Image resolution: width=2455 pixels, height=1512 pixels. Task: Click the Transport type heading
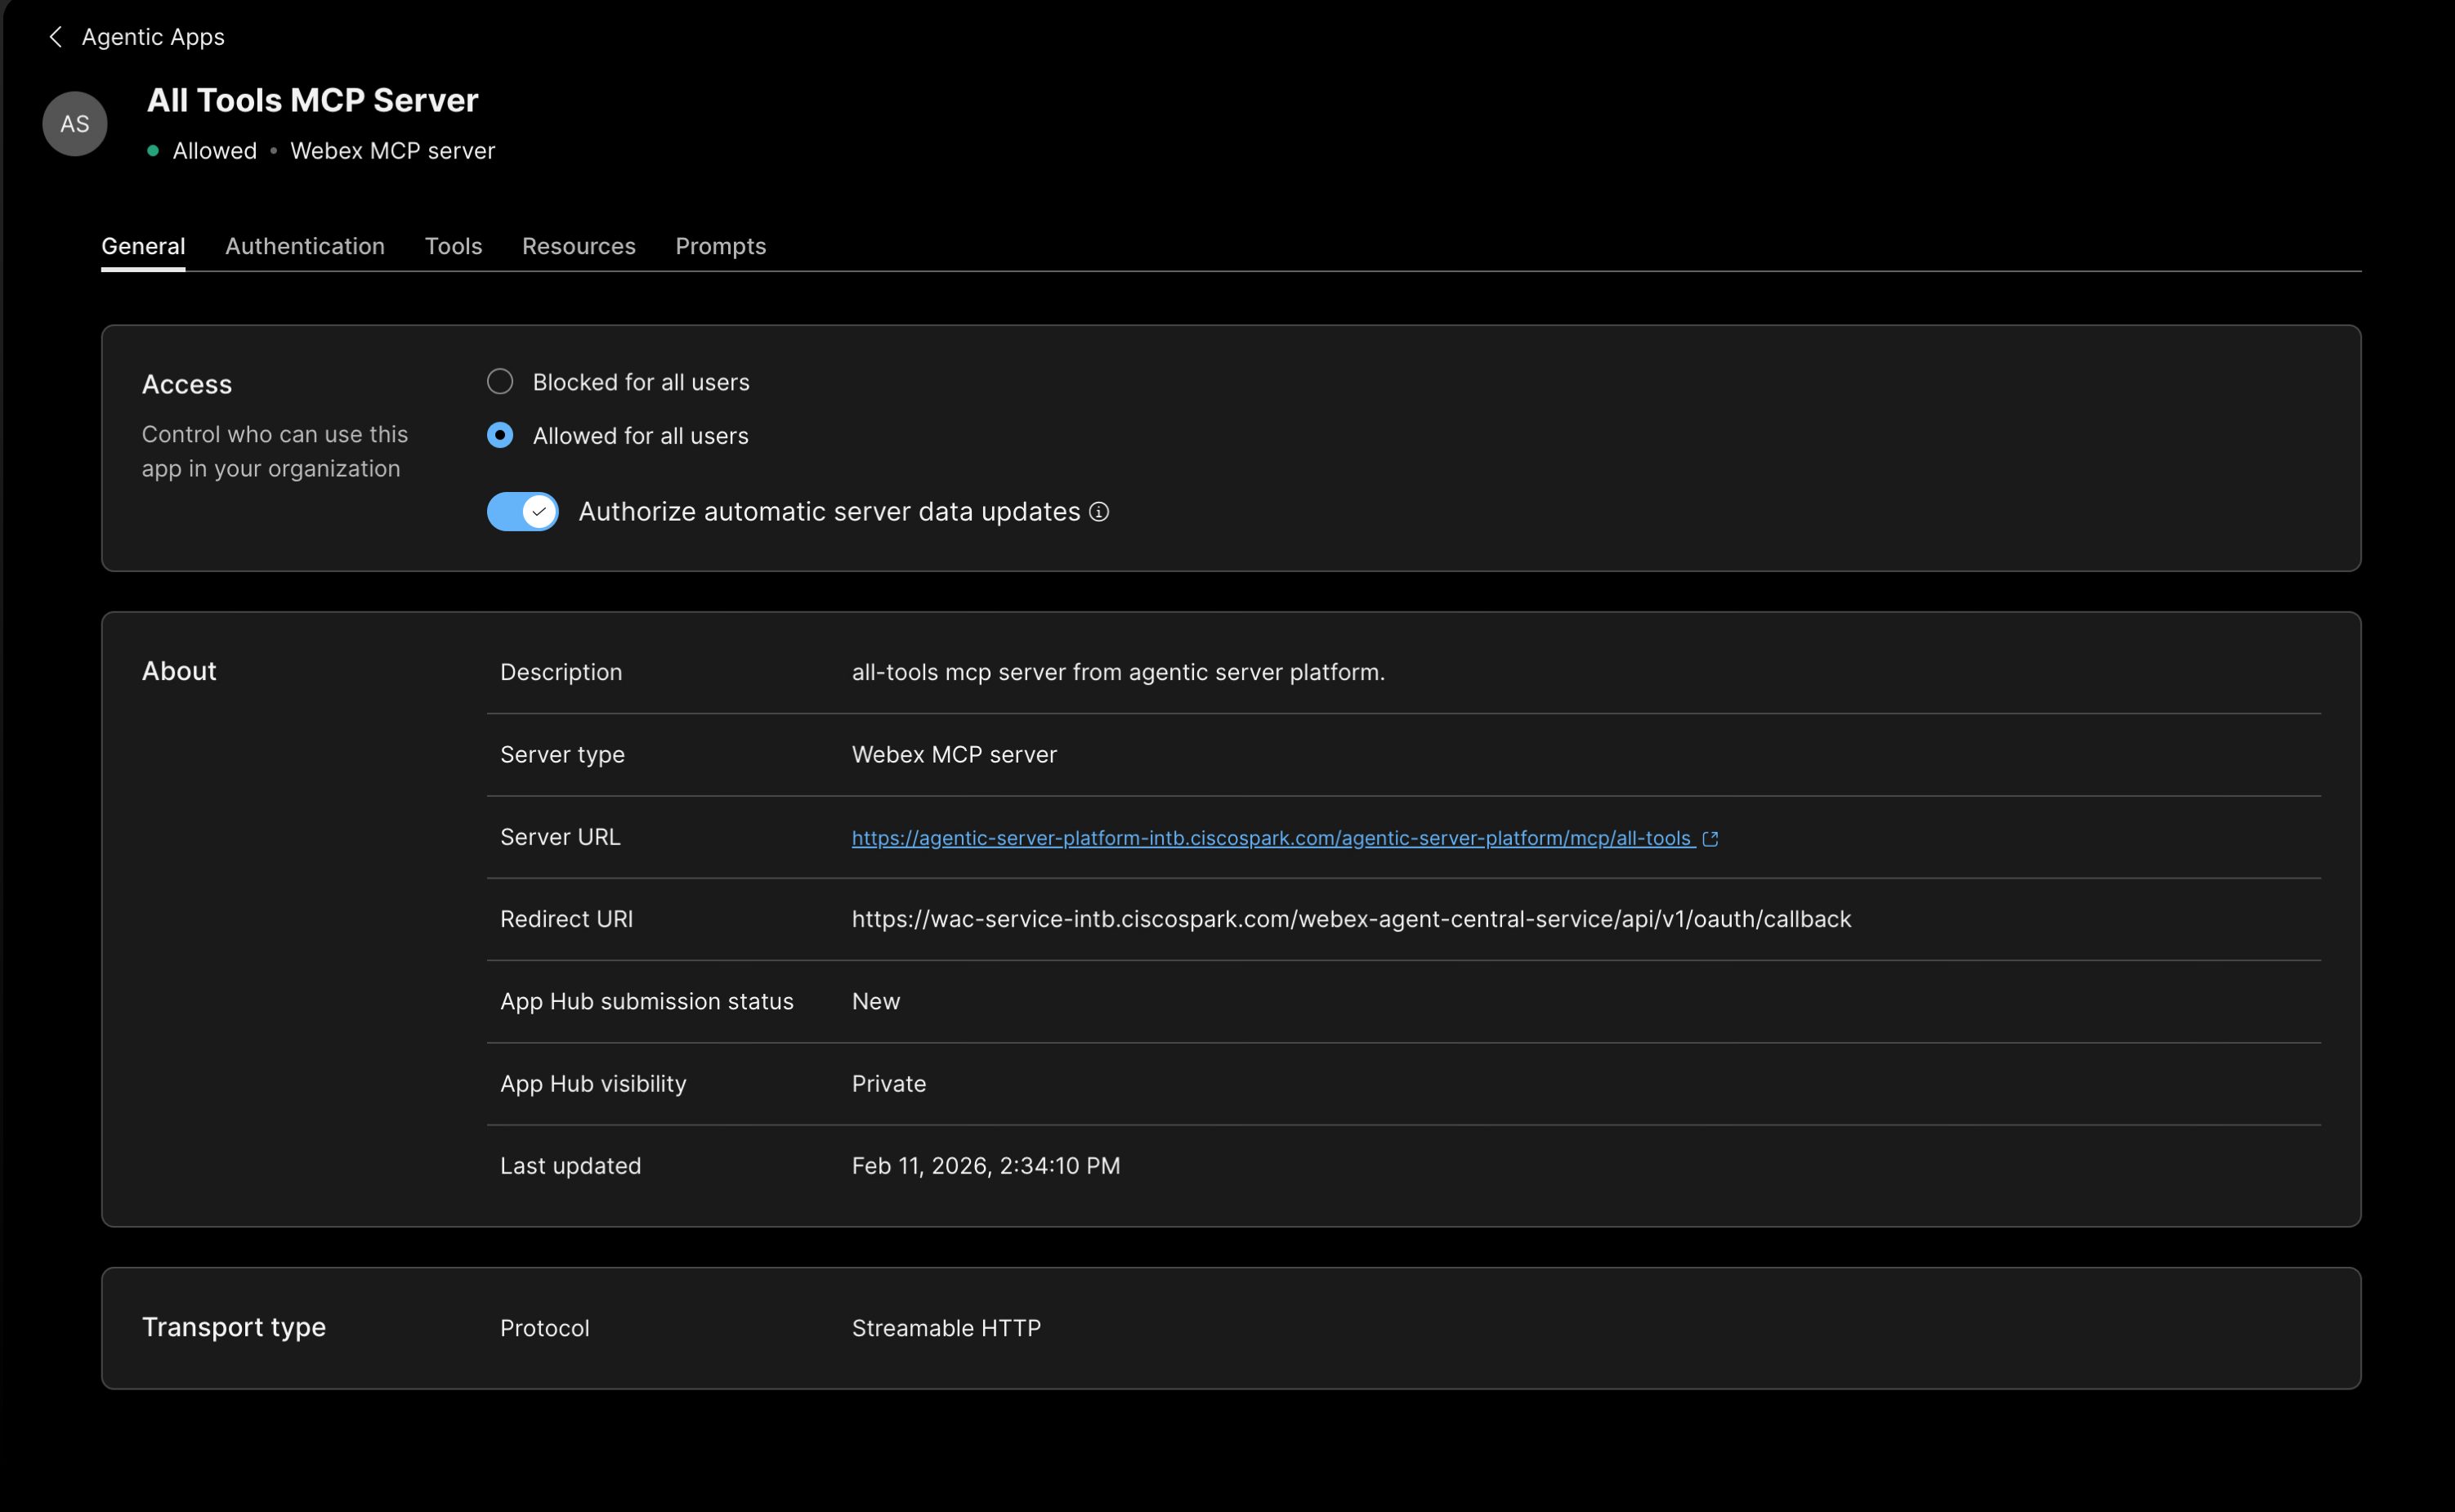234,1327
